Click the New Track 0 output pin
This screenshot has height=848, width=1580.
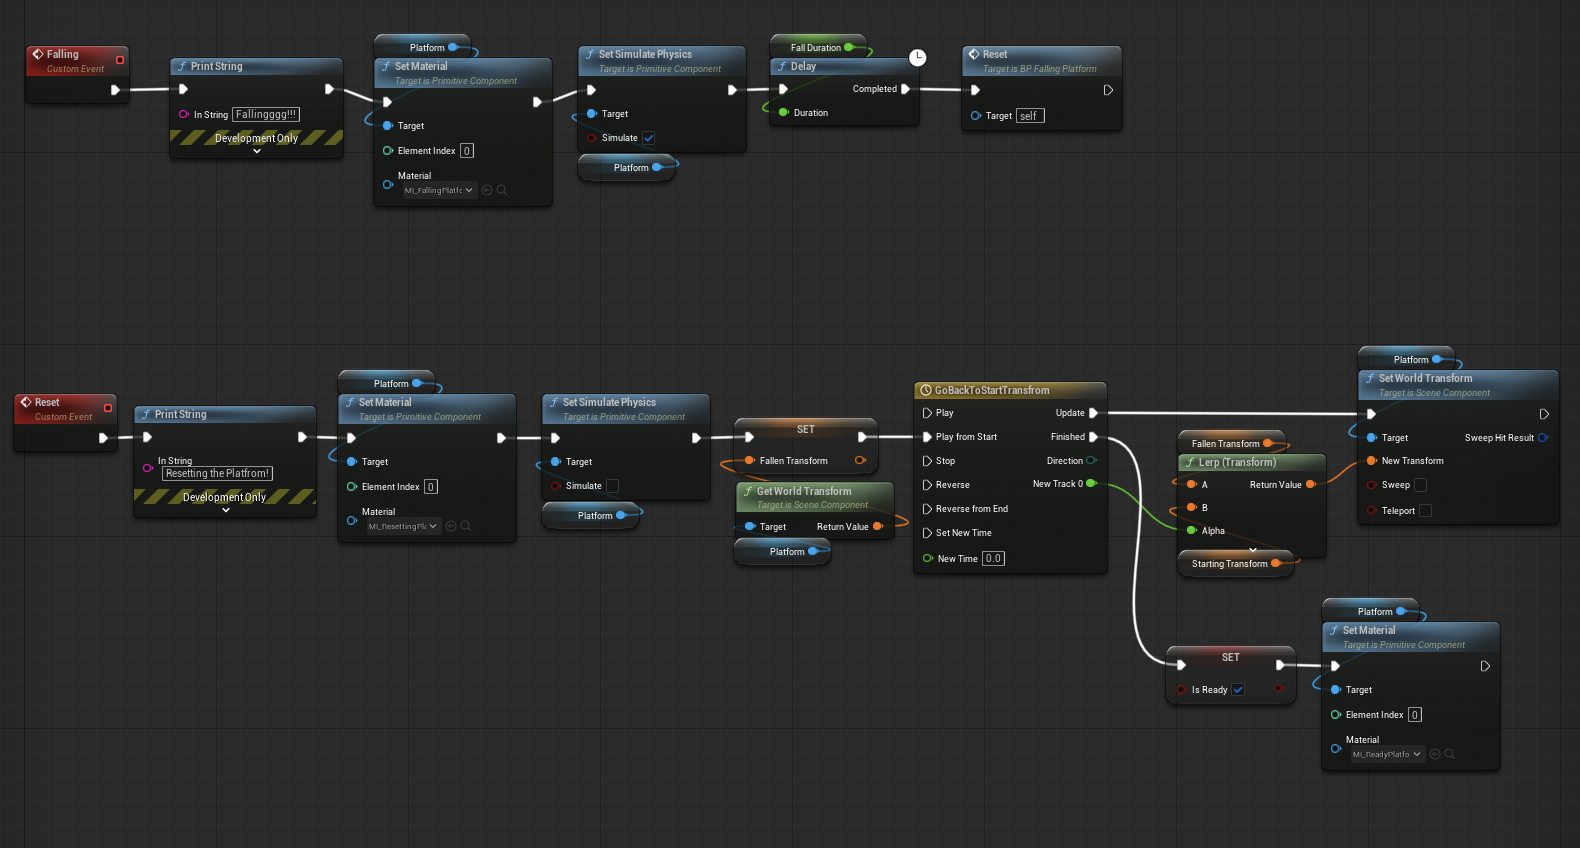(x=1091, y=484)
